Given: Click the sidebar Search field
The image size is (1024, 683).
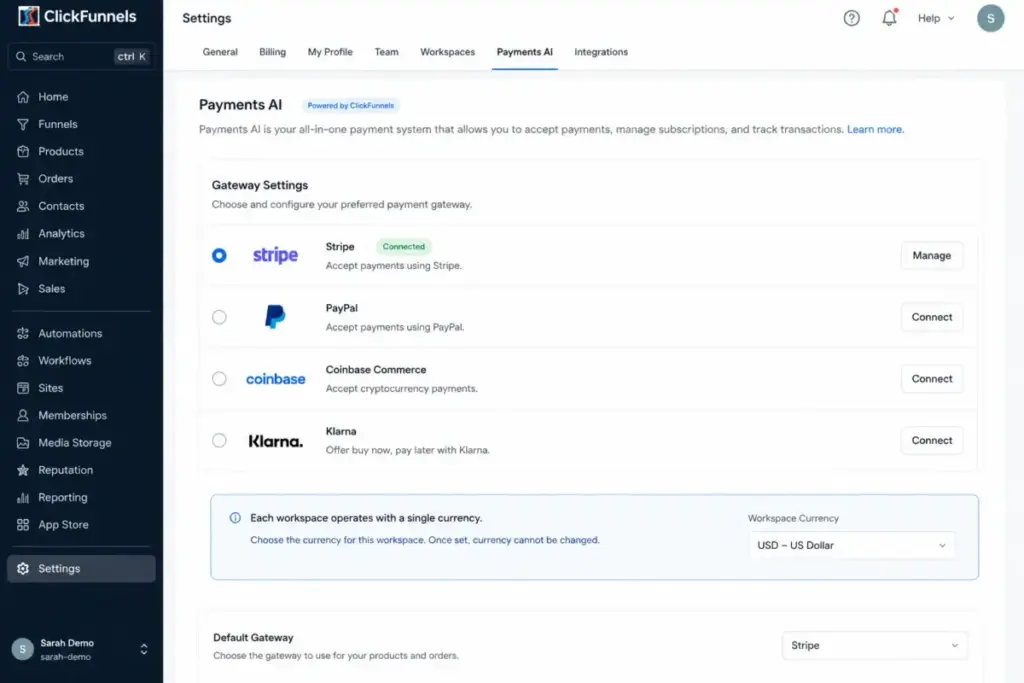Looking at the screenshot, I should pyautogui.click(x=81, y=57).
